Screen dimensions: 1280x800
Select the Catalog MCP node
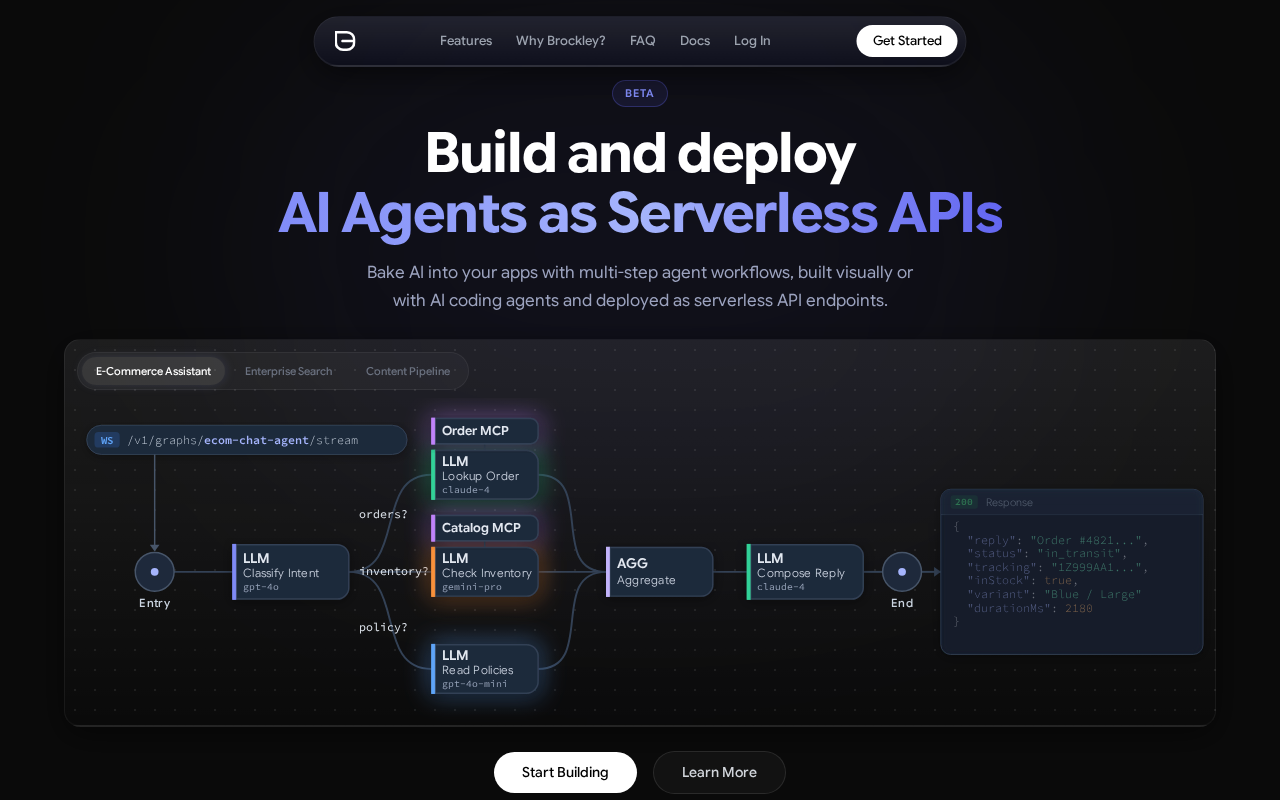click(x=485, y=528)
